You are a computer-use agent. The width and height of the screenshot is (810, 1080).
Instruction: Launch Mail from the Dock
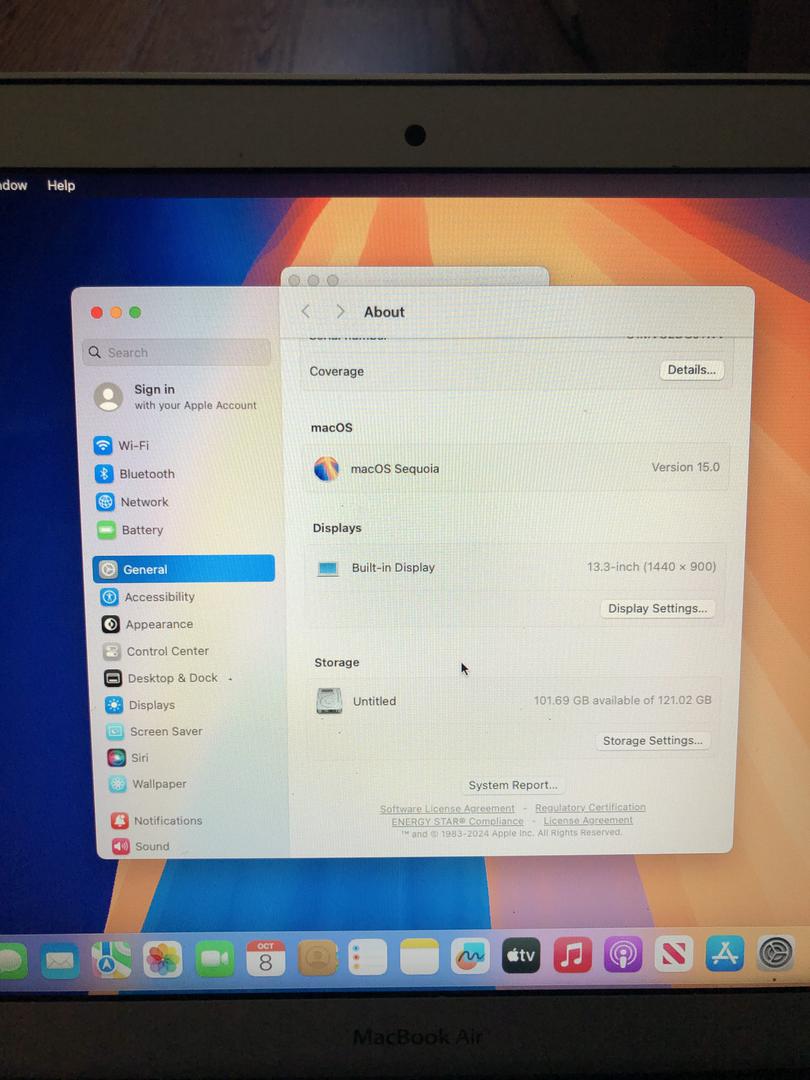coord(60,960)
